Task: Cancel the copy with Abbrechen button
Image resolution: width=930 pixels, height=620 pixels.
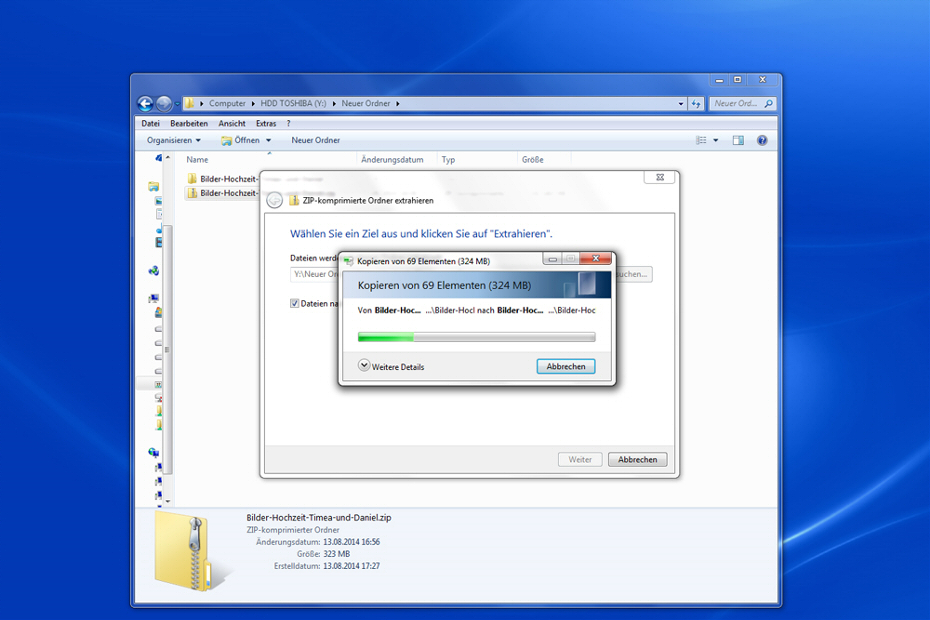Action: click(x=565, y=366)
